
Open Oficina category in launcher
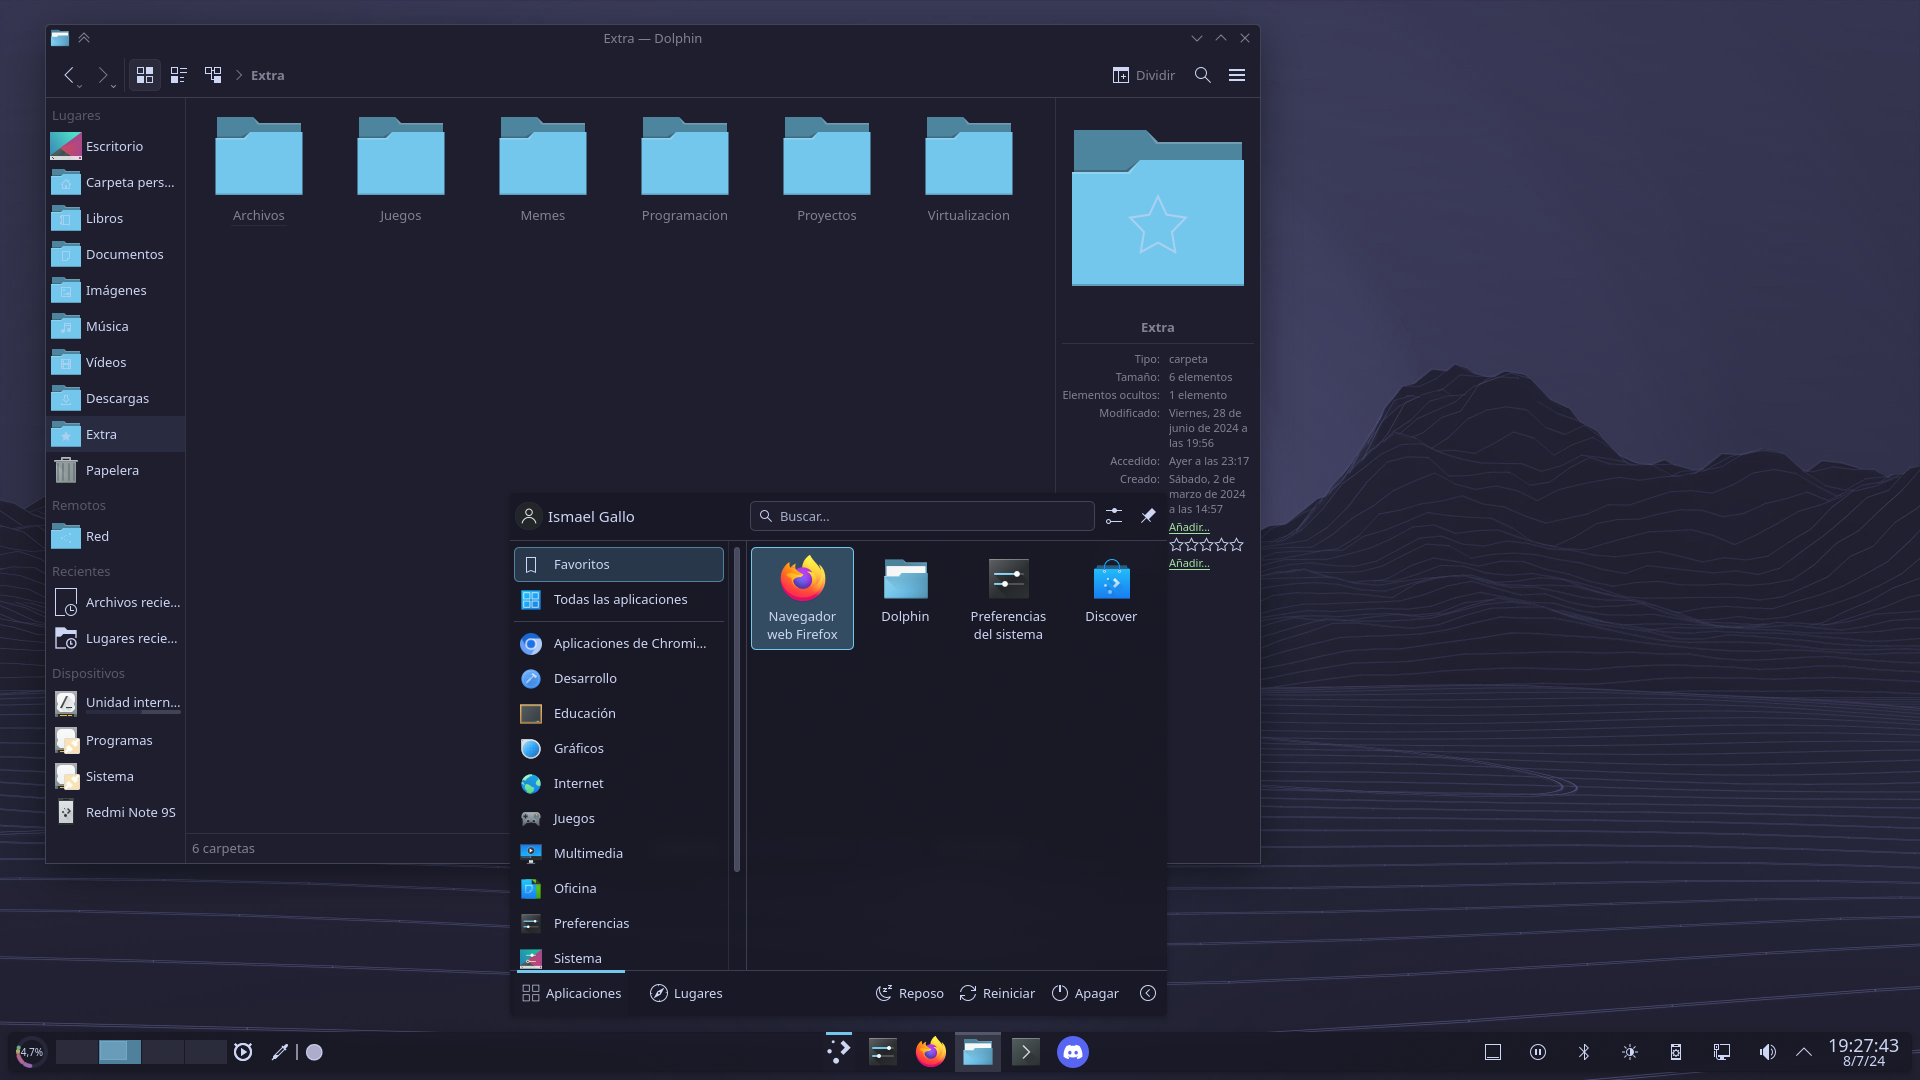[x=619, y=888]
